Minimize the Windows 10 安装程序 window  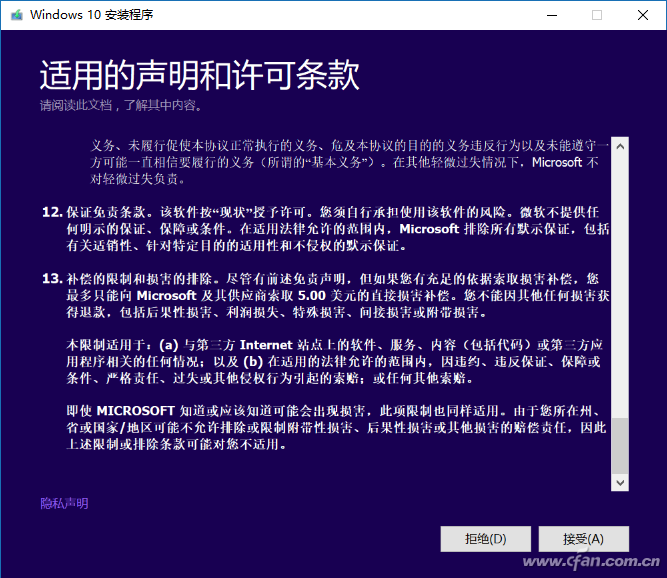coord(552,15)
